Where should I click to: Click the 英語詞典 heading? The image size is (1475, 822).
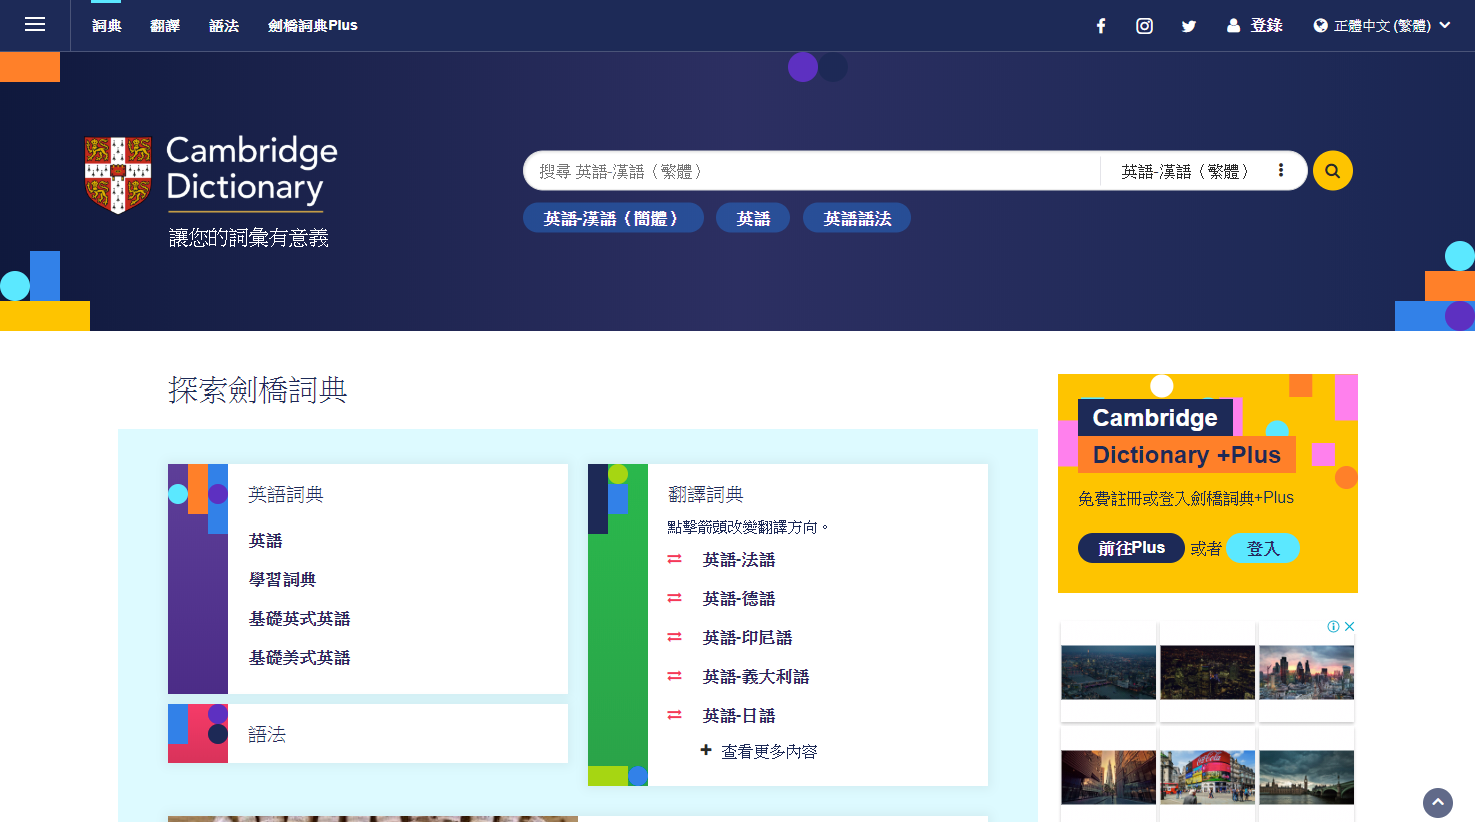286,494
